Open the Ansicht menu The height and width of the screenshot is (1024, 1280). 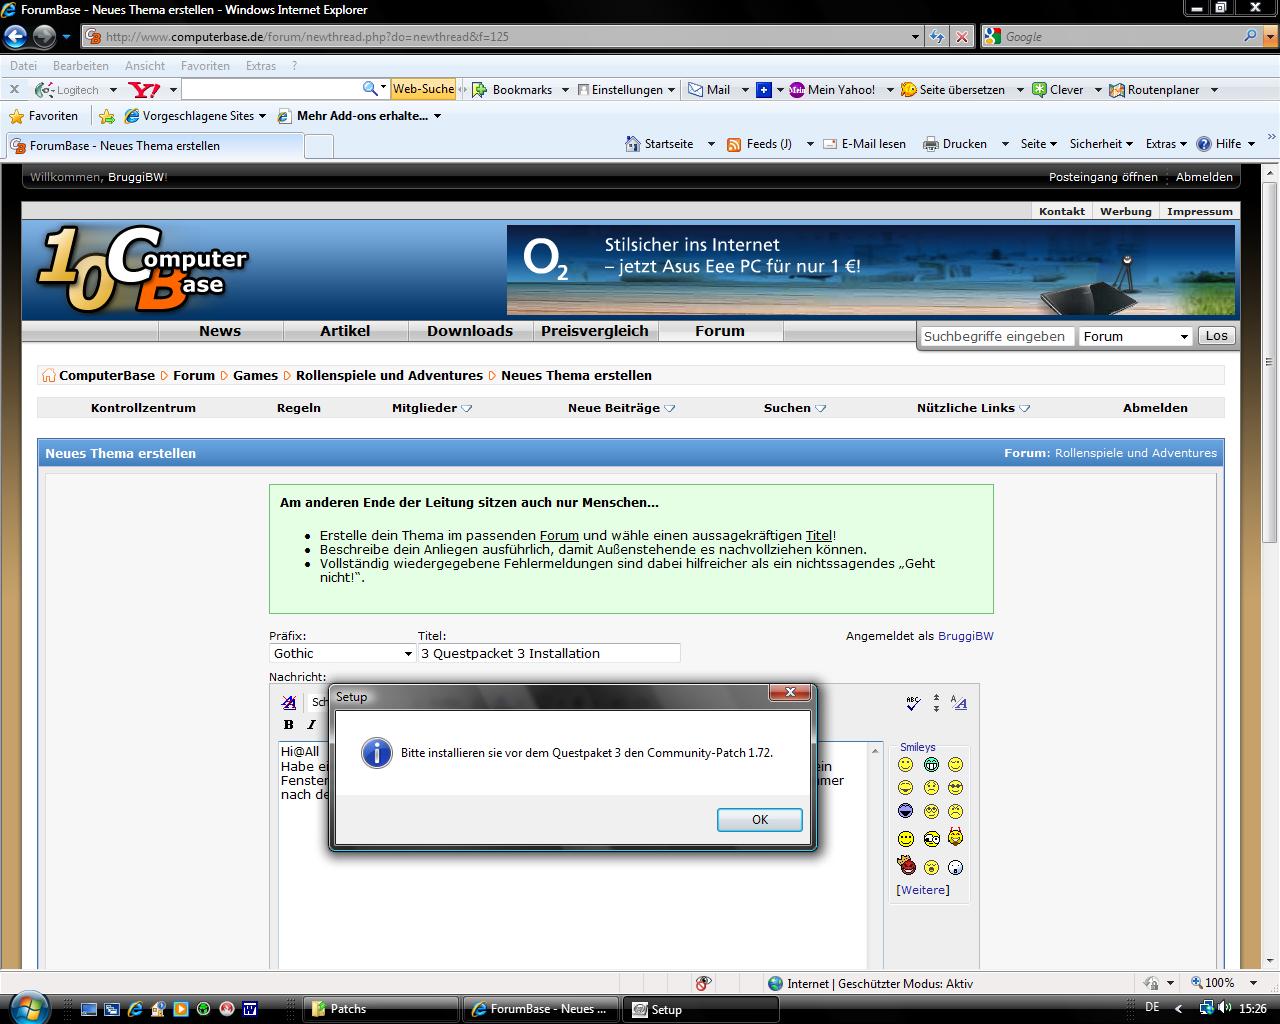tap(145, 66)
